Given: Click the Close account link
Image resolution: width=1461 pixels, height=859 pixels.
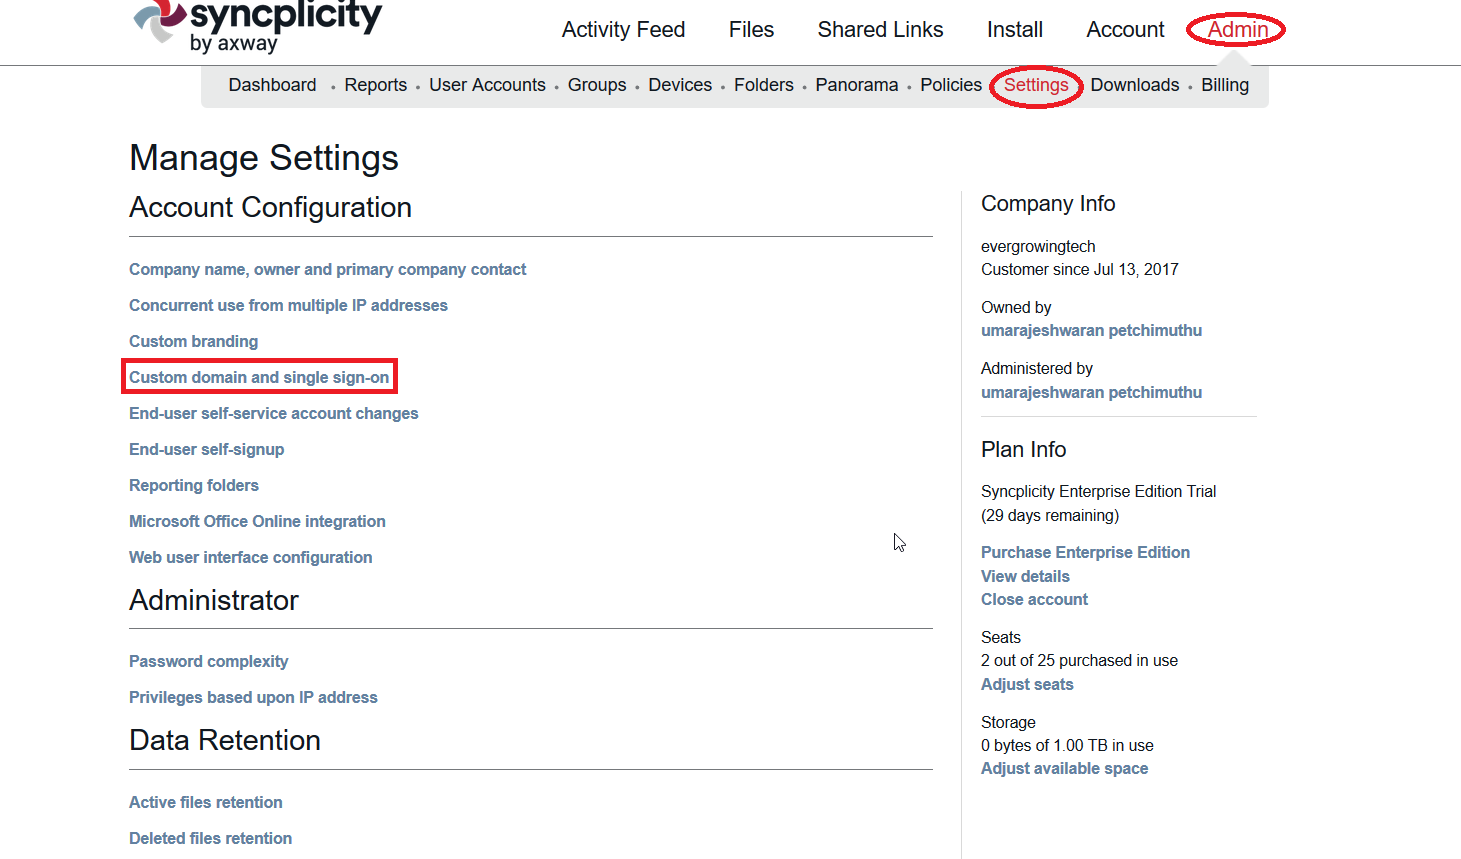Looking at the screenshot, I should point(1034,599).
